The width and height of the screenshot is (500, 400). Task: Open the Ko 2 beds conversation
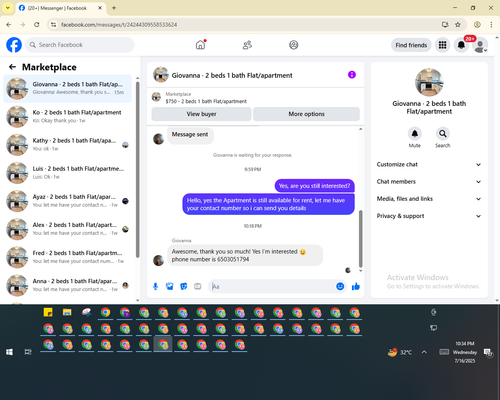point(67,116)
